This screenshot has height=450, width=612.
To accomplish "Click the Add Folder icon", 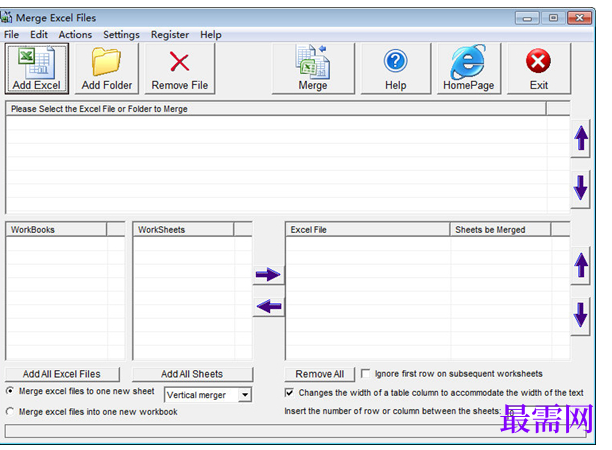I will point(107,69).
